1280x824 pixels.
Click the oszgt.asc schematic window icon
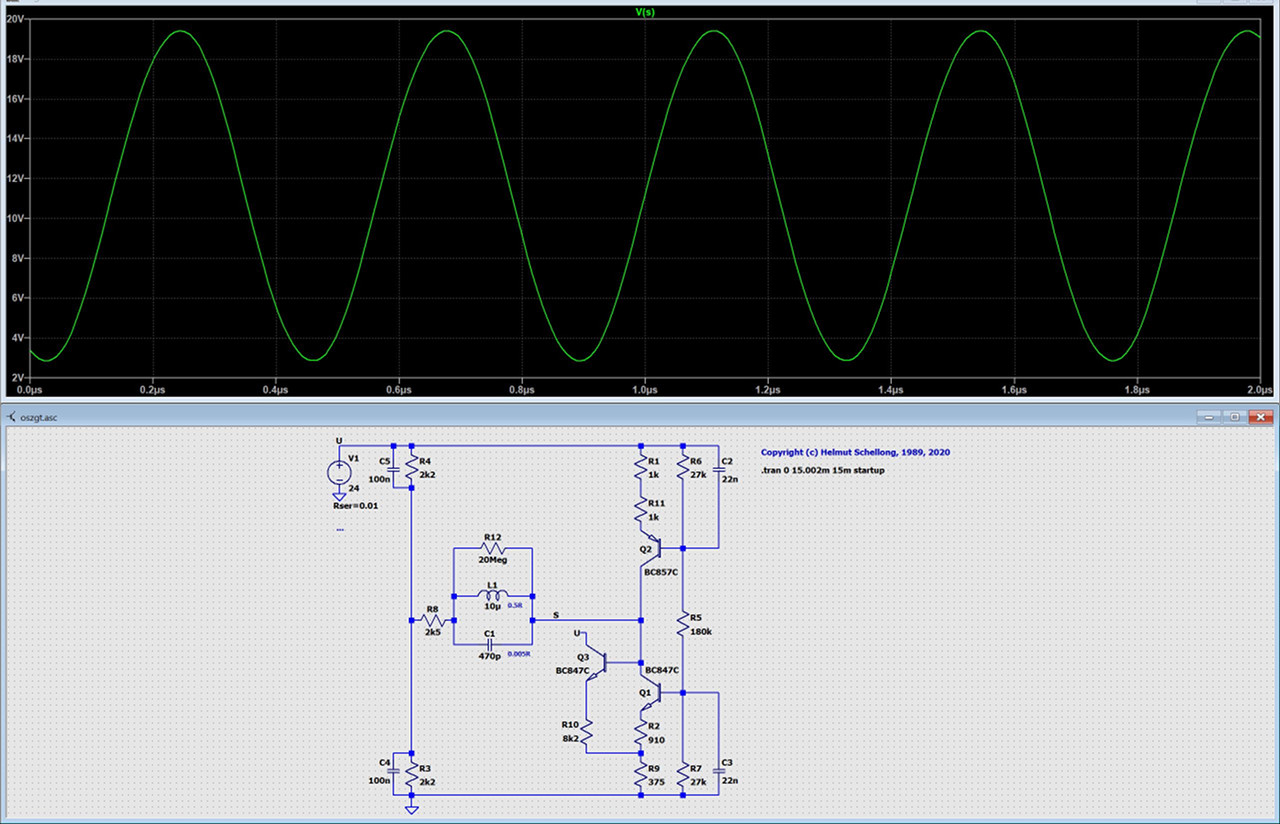[11, 416]
